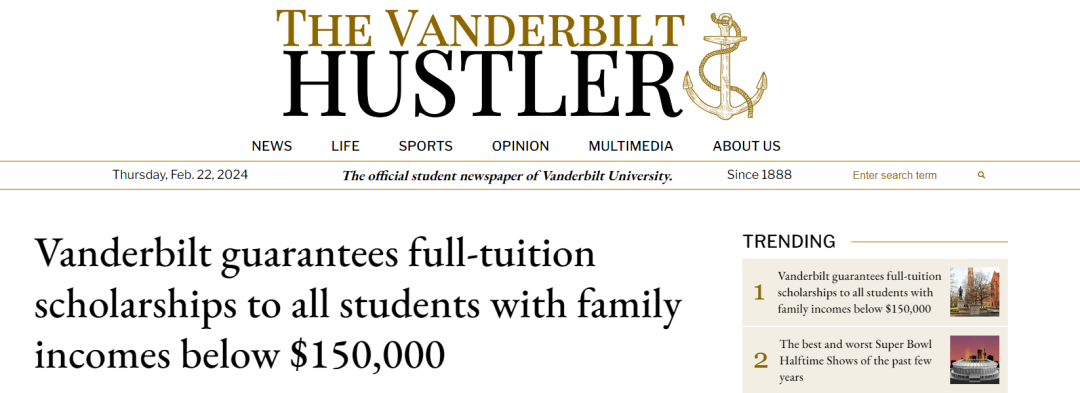
Task: Focus the 'Enter search term' field
Action: 908,176
